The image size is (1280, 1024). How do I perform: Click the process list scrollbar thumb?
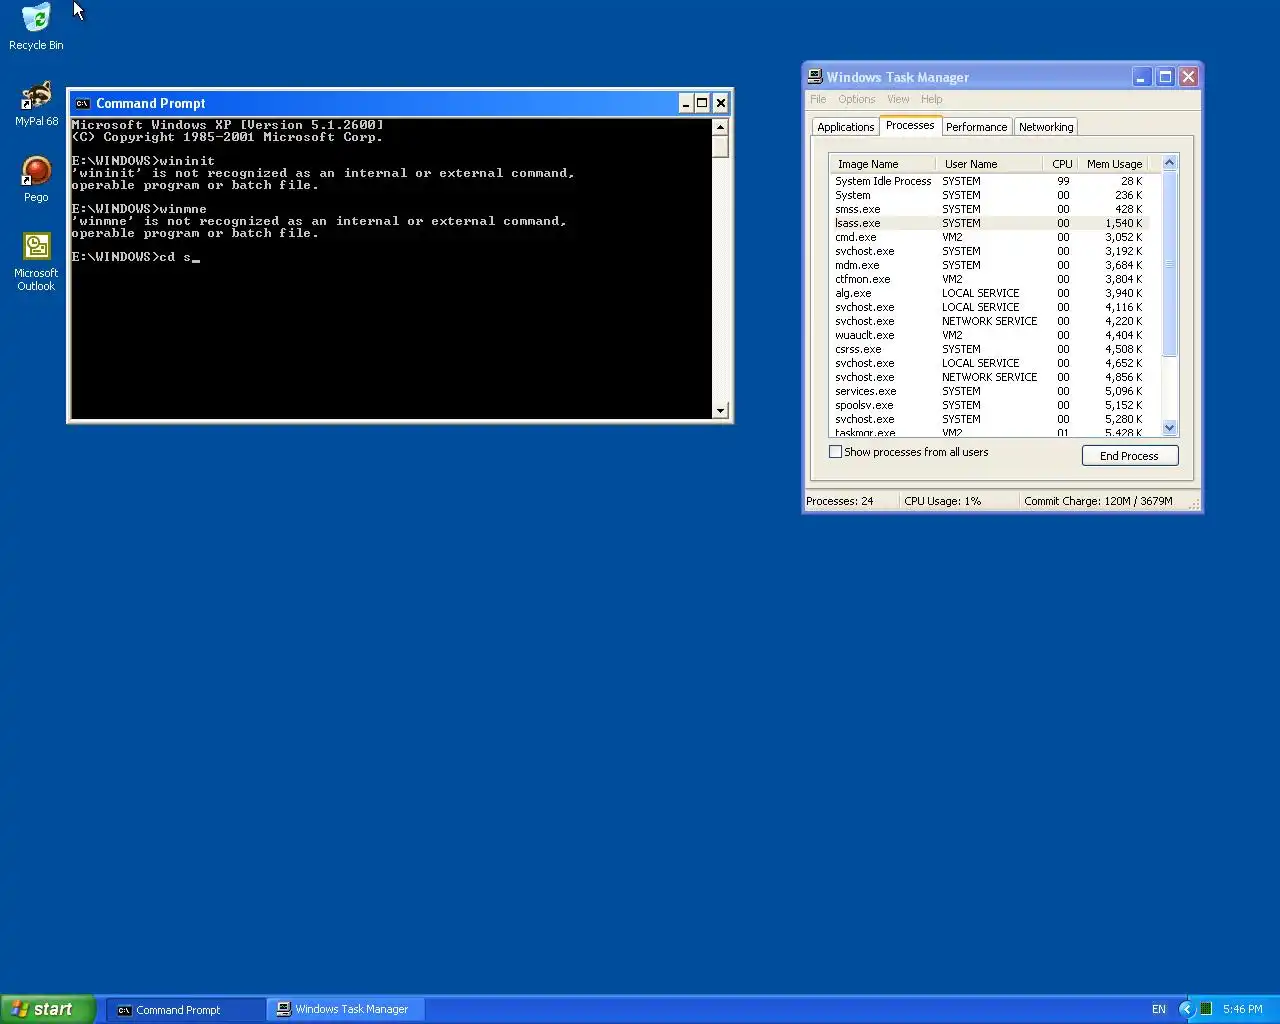click(x=1170, y=264)
